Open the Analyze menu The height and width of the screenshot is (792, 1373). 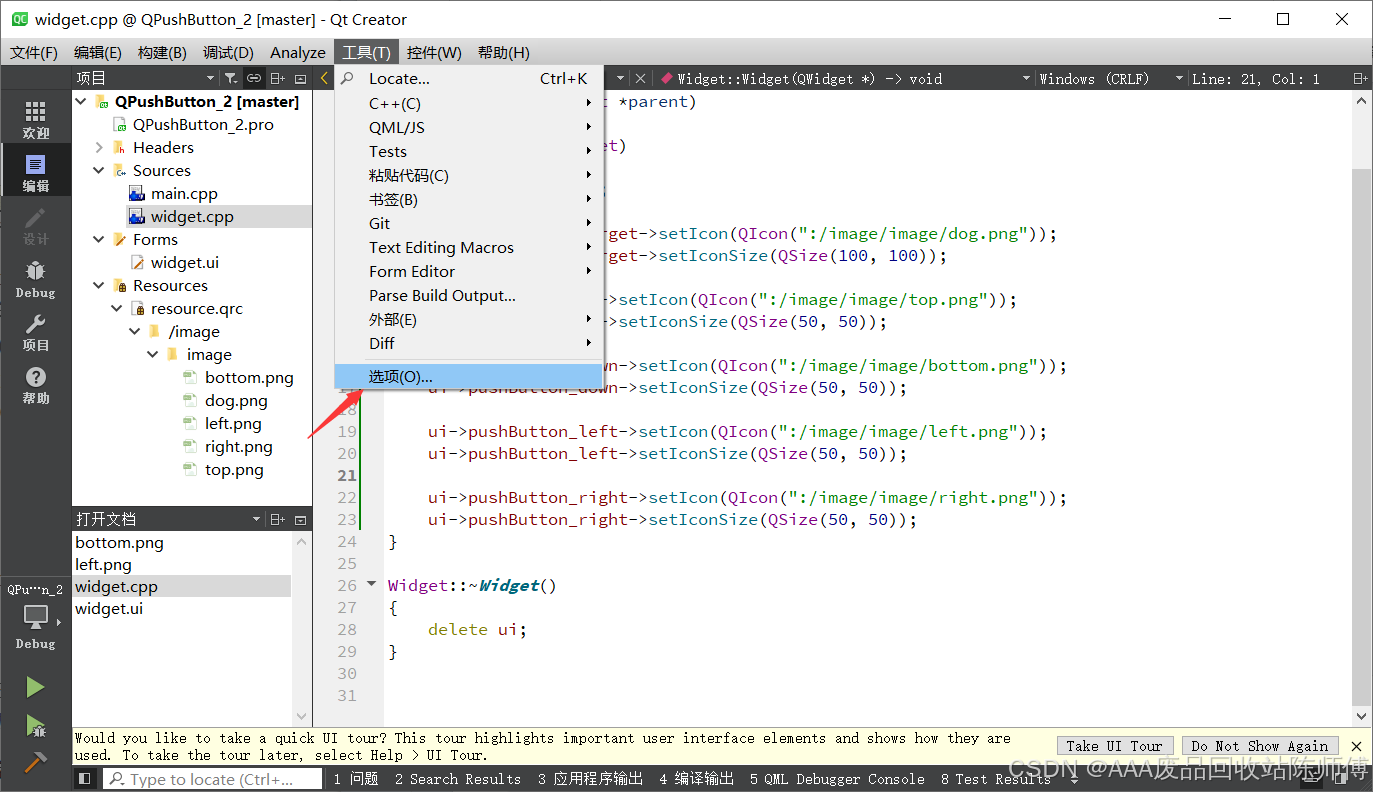pyautogui.click(x=298, y=52)
